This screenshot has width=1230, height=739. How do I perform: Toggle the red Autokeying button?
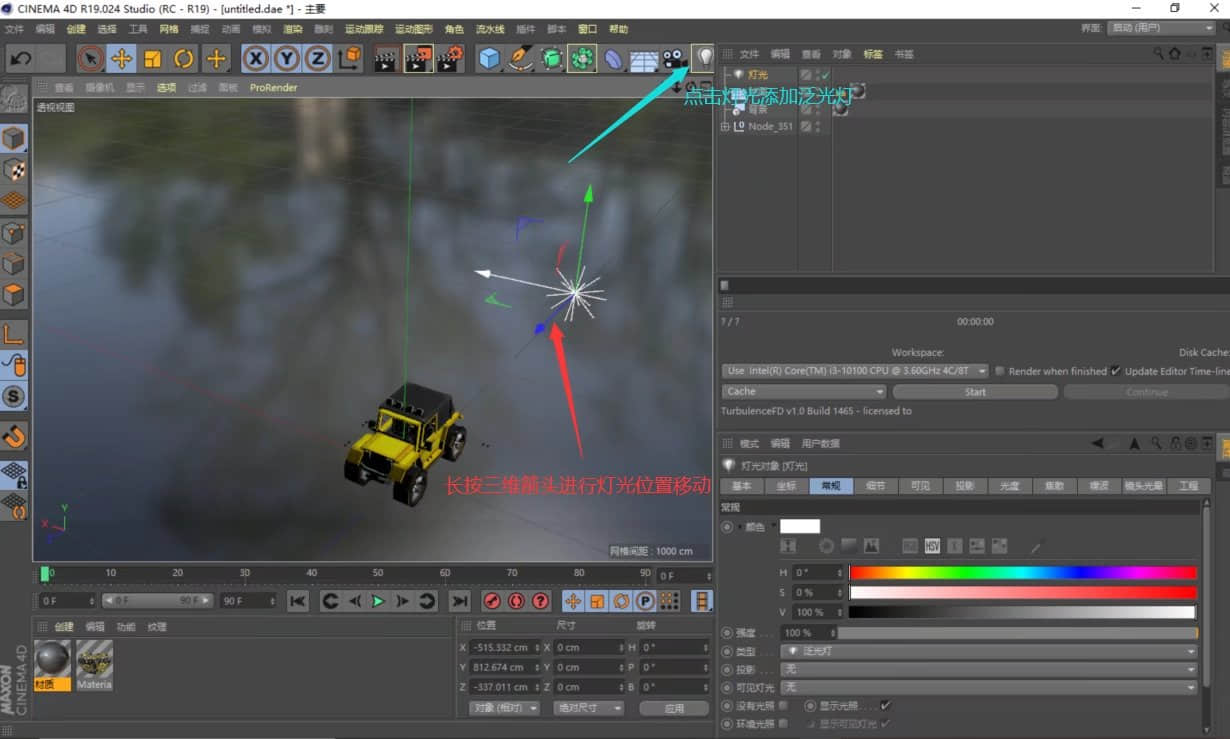(x=516, y=601)
